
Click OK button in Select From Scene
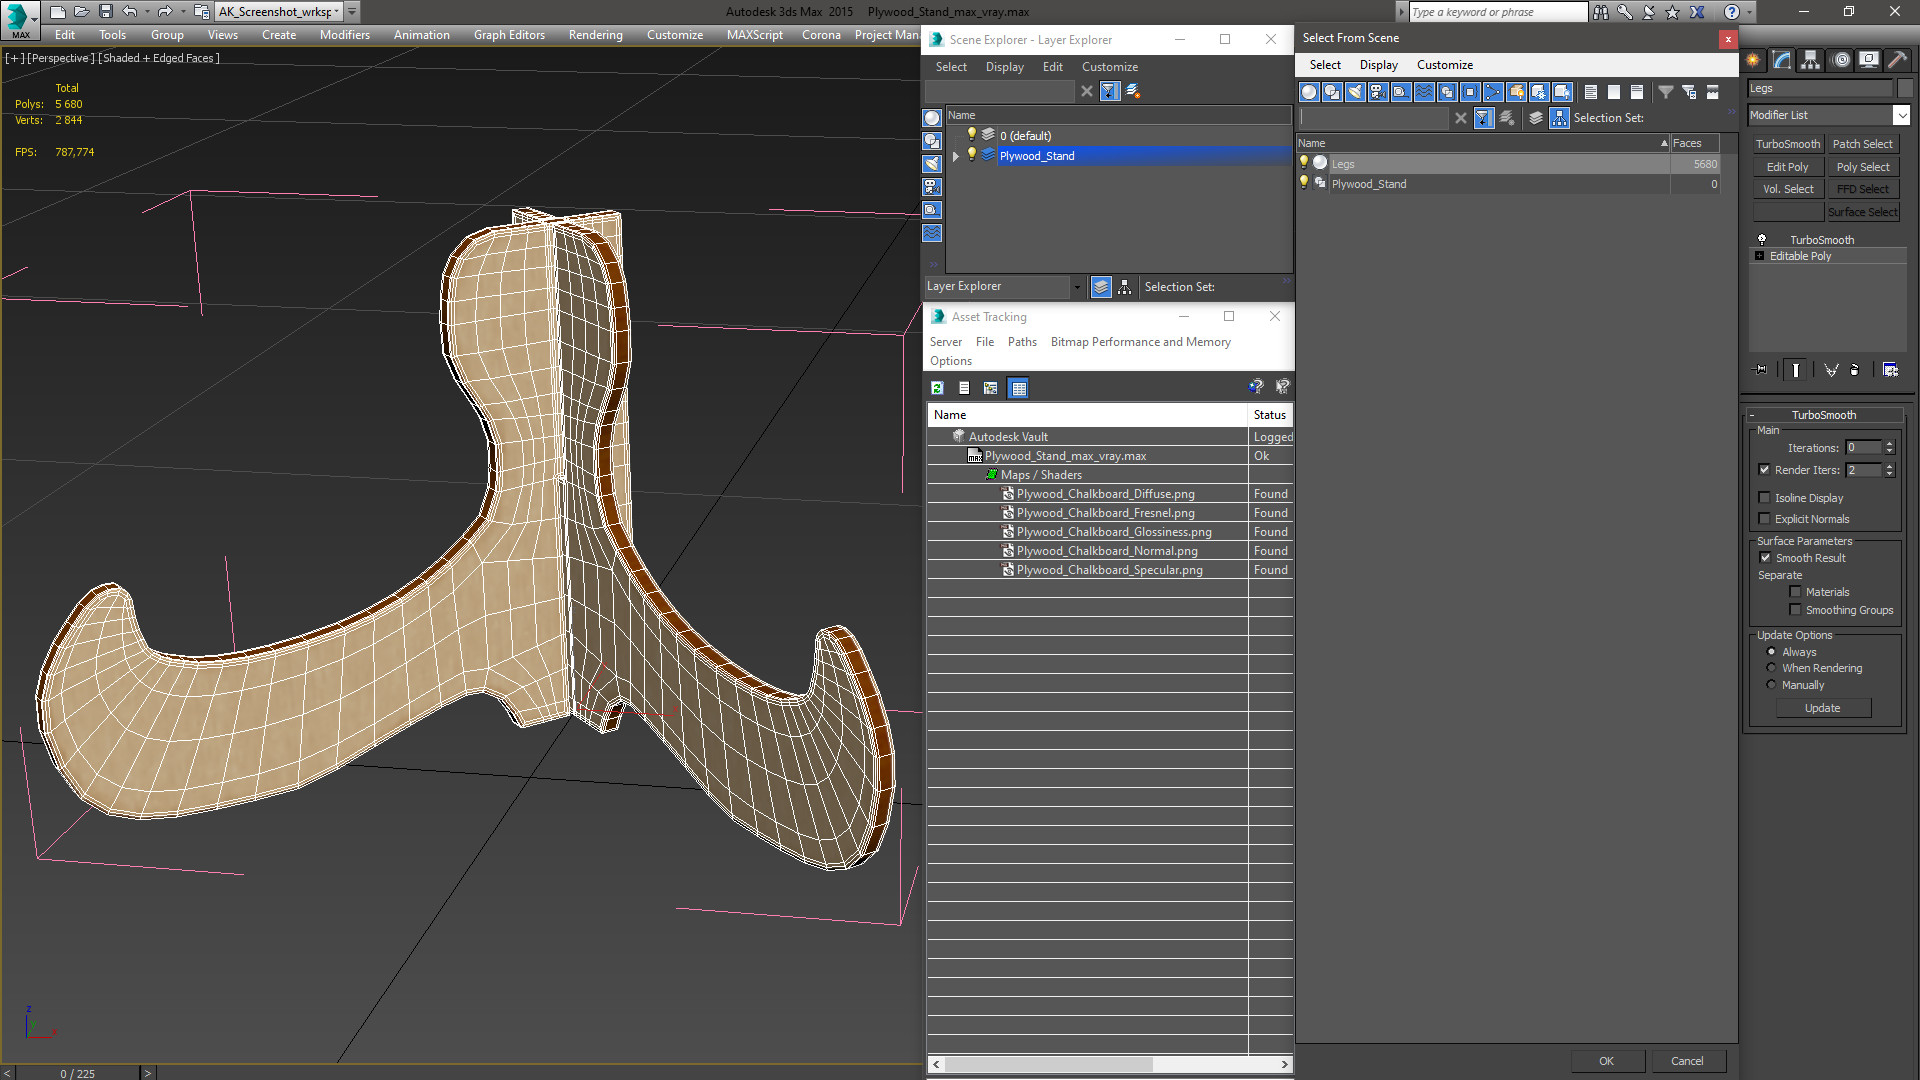coord(1606,1061)
